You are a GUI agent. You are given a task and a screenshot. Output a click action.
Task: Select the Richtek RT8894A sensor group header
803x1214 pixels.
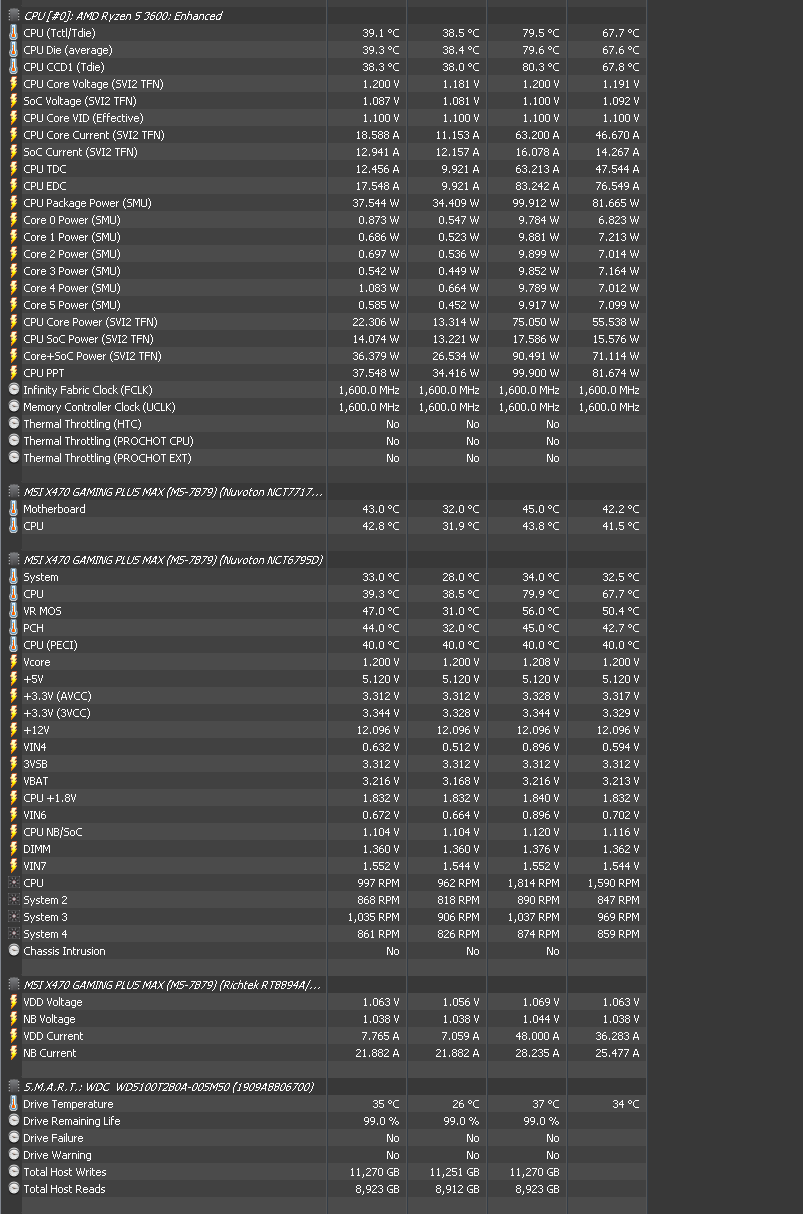coord(172,985)
